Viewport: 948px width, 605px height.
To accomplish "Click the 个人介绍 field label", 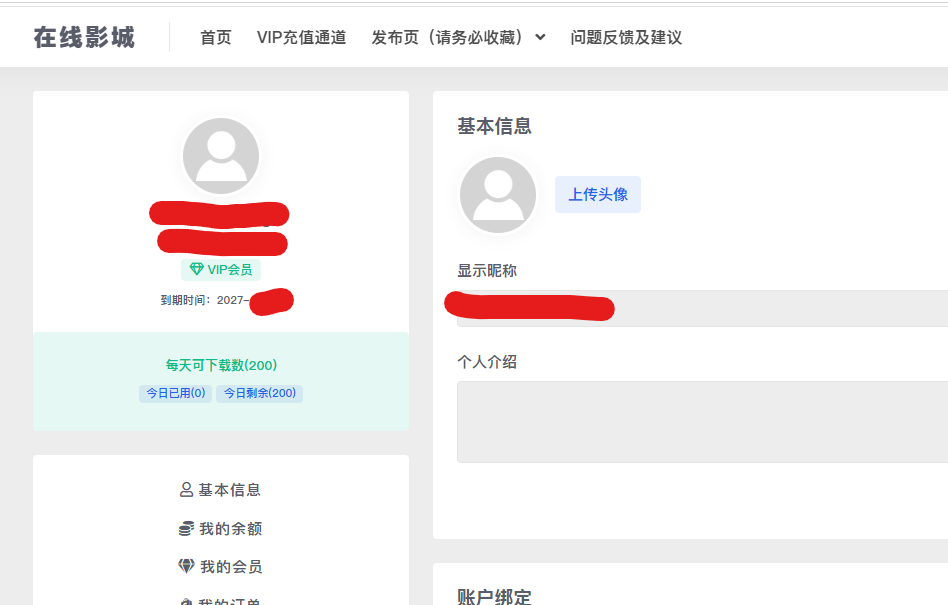I will click(x=487, y=362).
